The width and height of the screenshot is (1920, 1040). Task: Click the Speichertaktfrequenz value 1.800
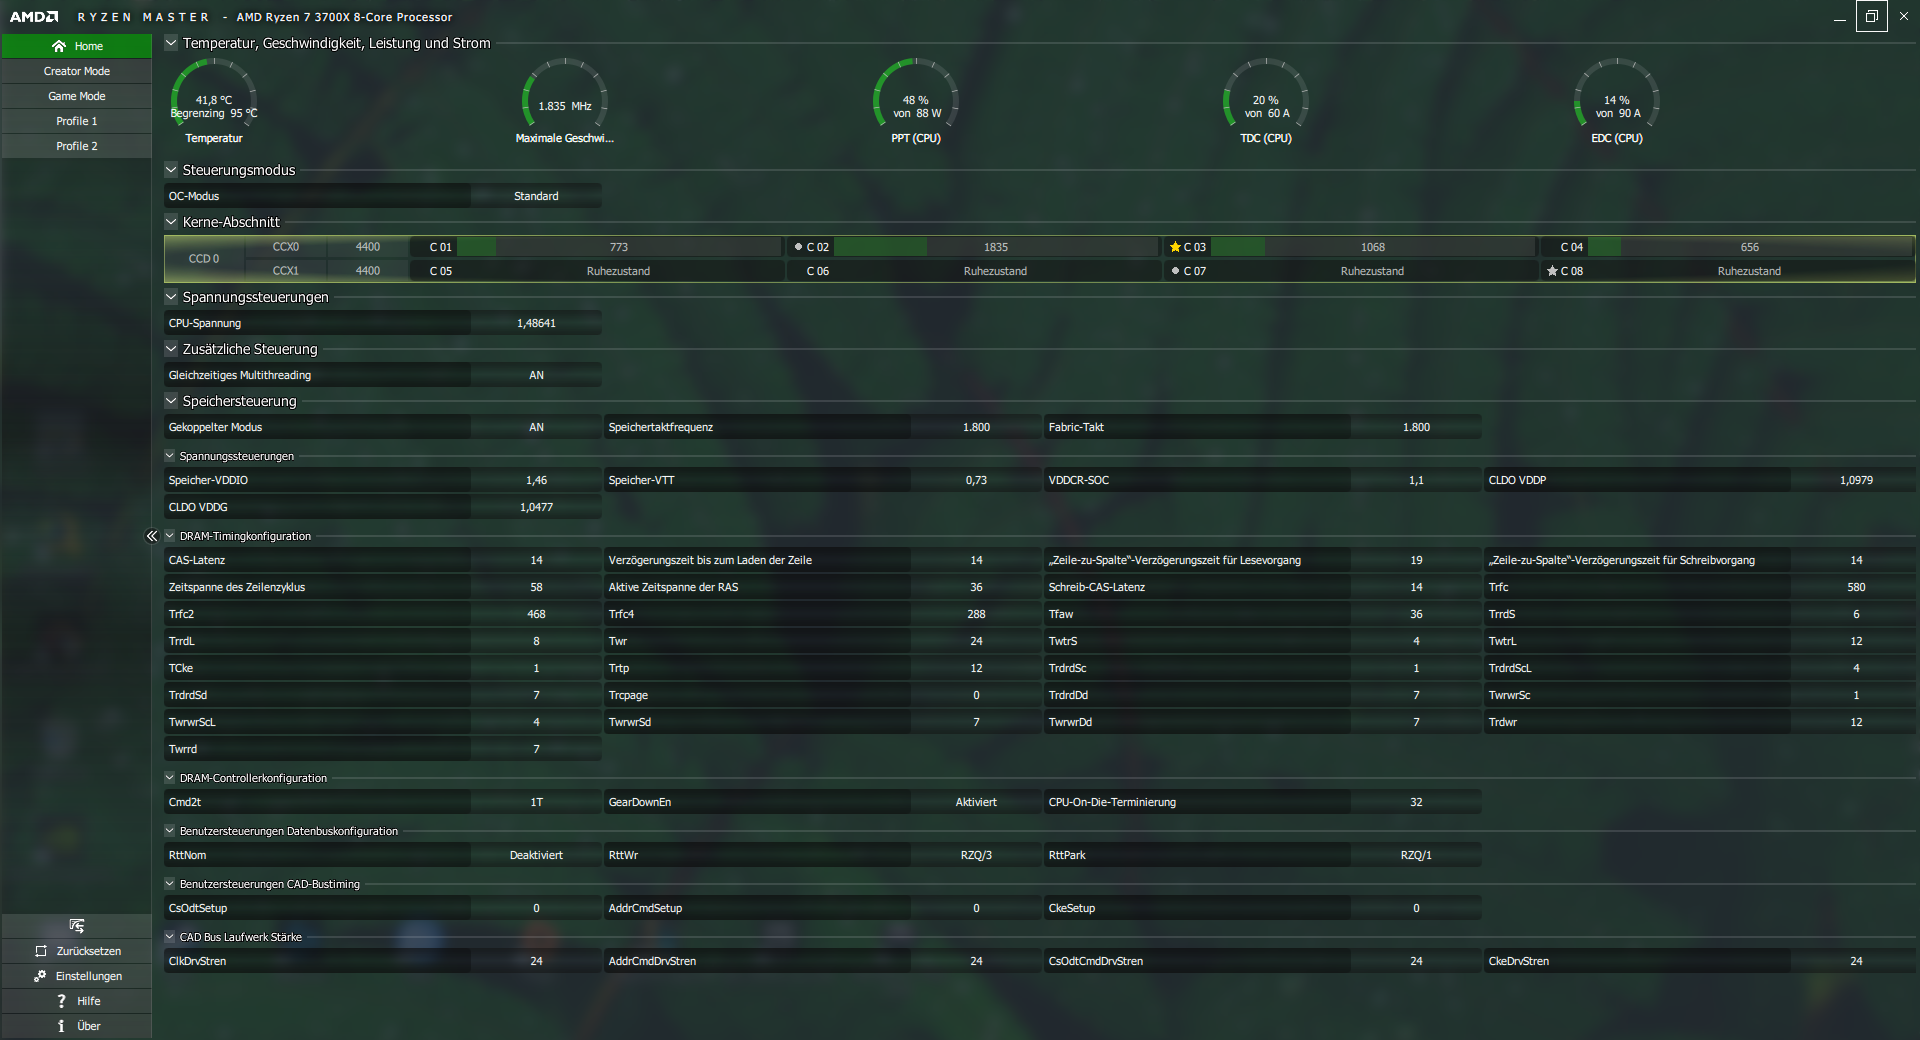tap(976, 427)
